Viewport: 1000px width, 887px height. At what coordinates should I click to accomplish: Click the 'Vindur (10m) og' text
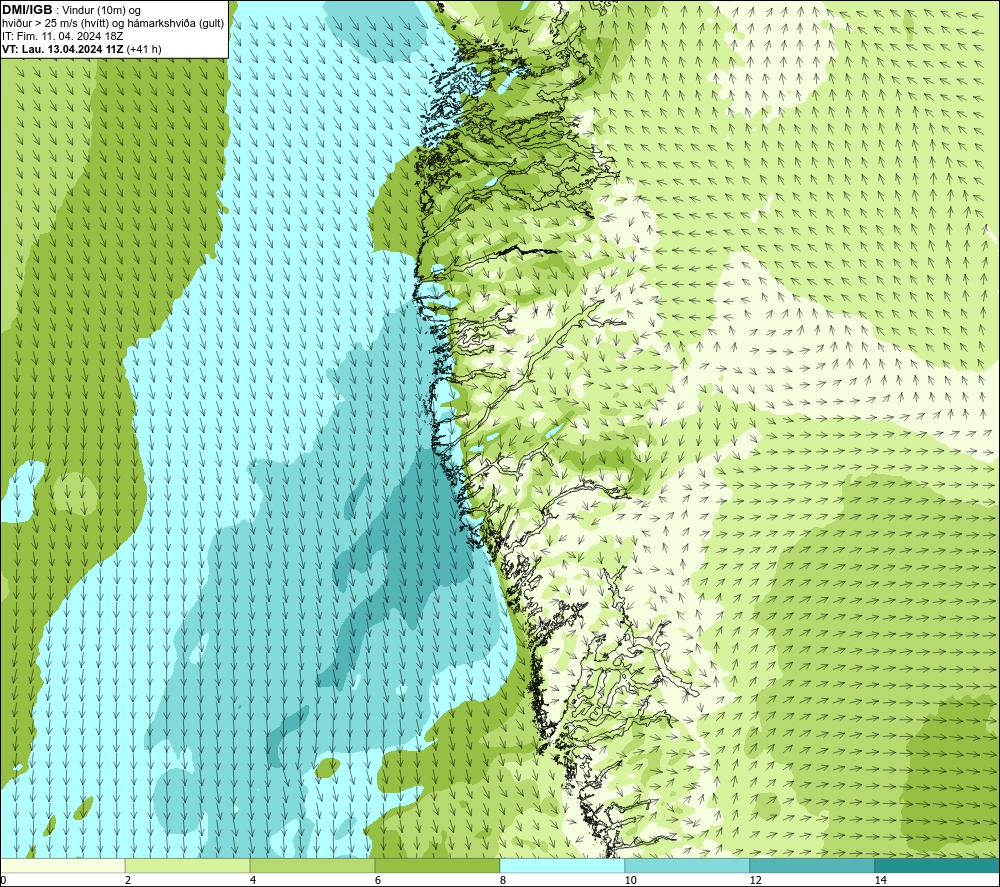[x=101, y=11]
